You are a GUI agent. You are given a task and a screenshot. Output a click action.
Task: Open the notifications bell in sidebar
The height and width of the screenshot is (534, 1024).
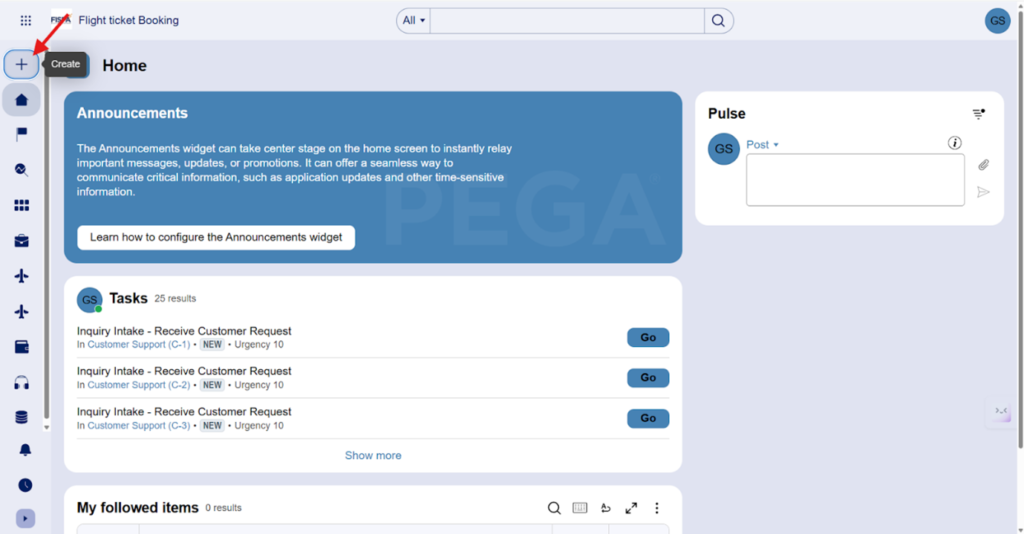coord(25,450)
